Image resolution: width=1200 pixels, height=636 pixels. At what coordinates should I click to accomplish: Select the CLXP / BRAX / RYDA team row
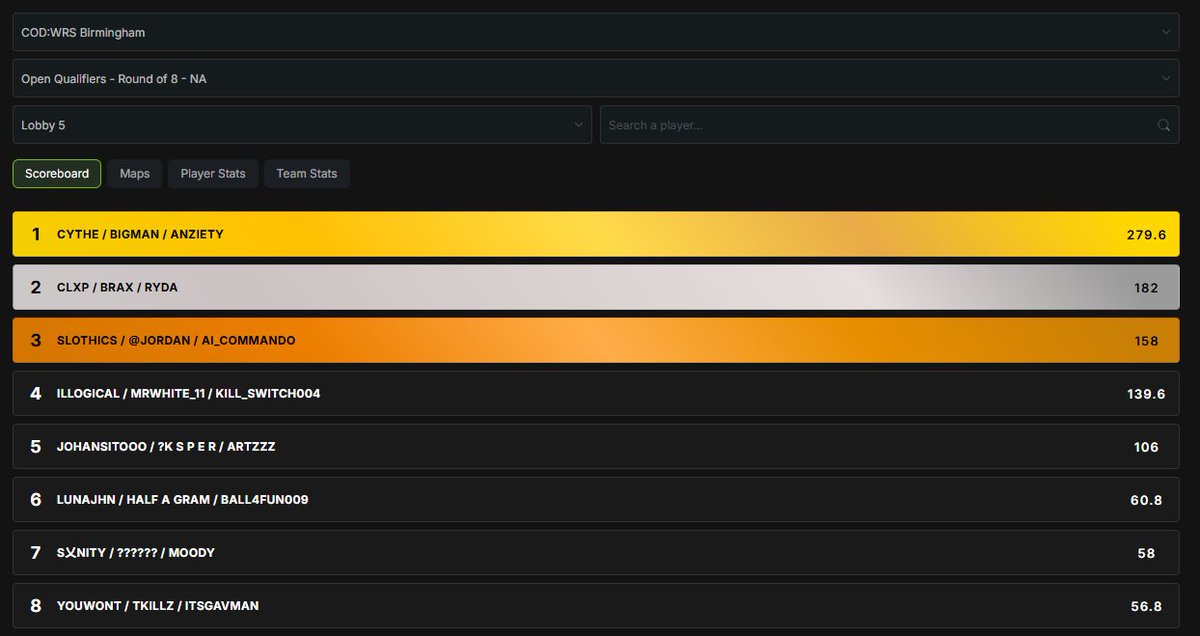point(596,287)
